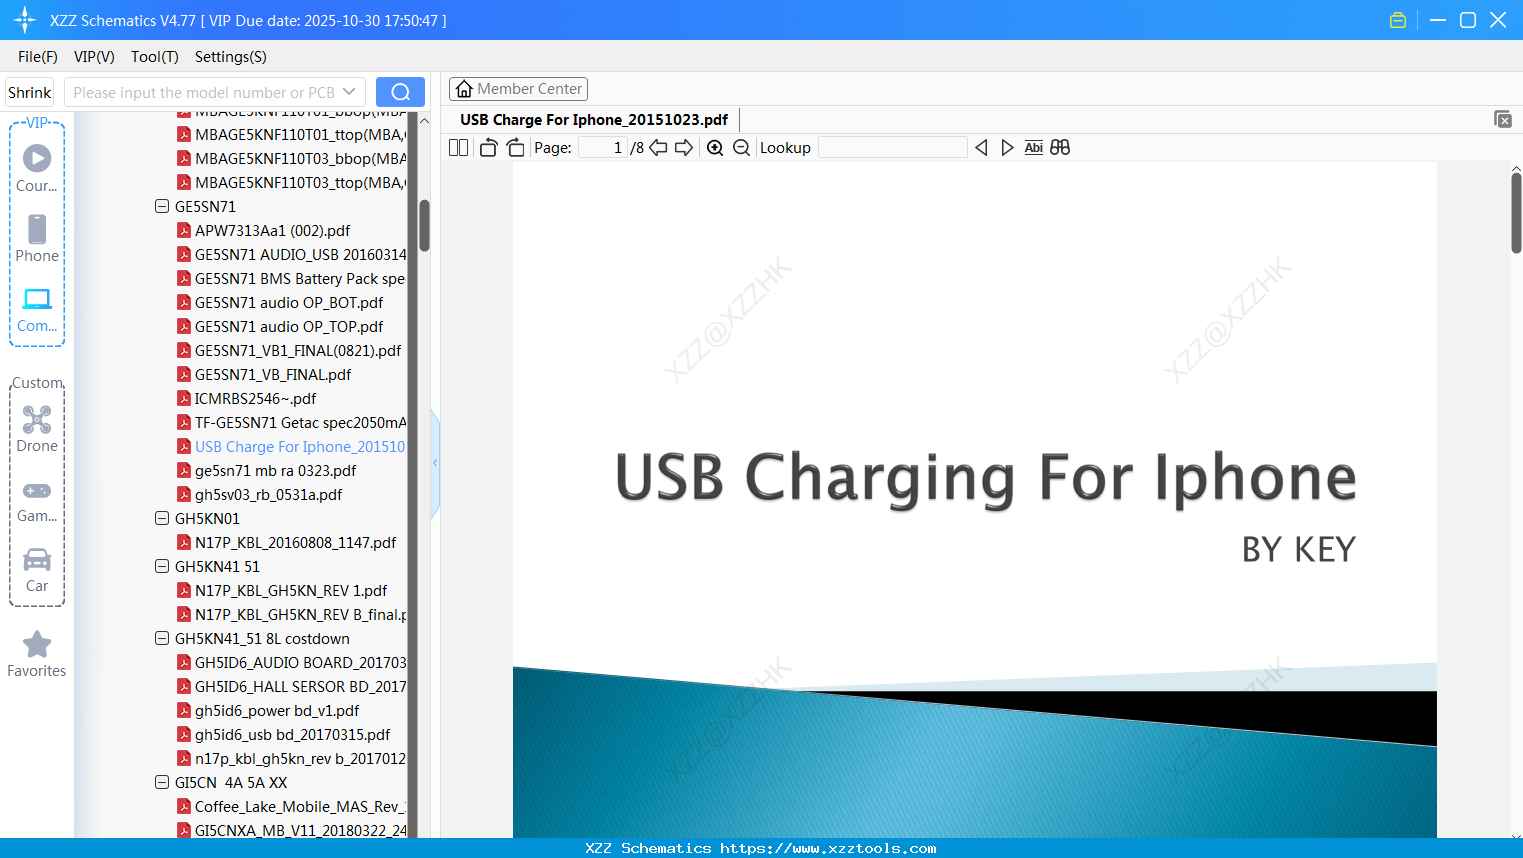The width and height of the screenshot is (1523, 858).
Task: Open the Member Center
Action: tap(518, 89)
